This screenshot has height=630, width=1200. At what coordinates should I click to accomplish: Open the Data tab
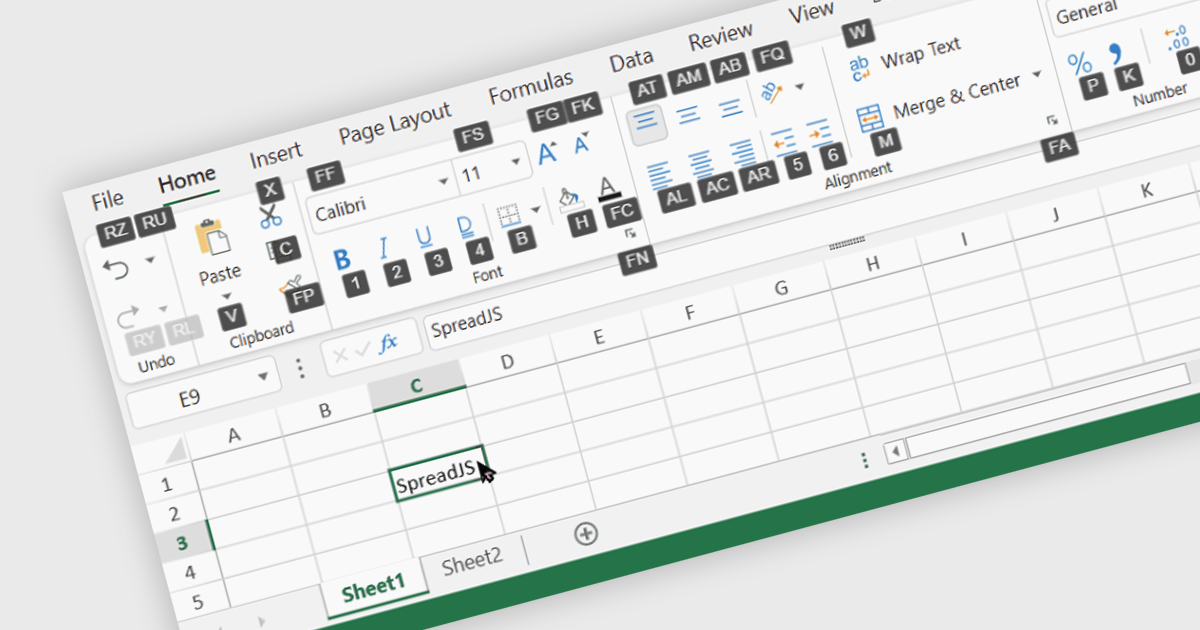(x=631, y=60)
